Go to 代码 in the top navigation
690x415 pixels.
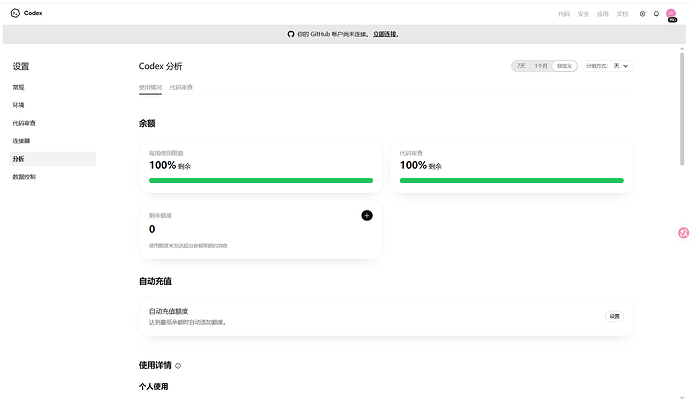tap(564, 14)
